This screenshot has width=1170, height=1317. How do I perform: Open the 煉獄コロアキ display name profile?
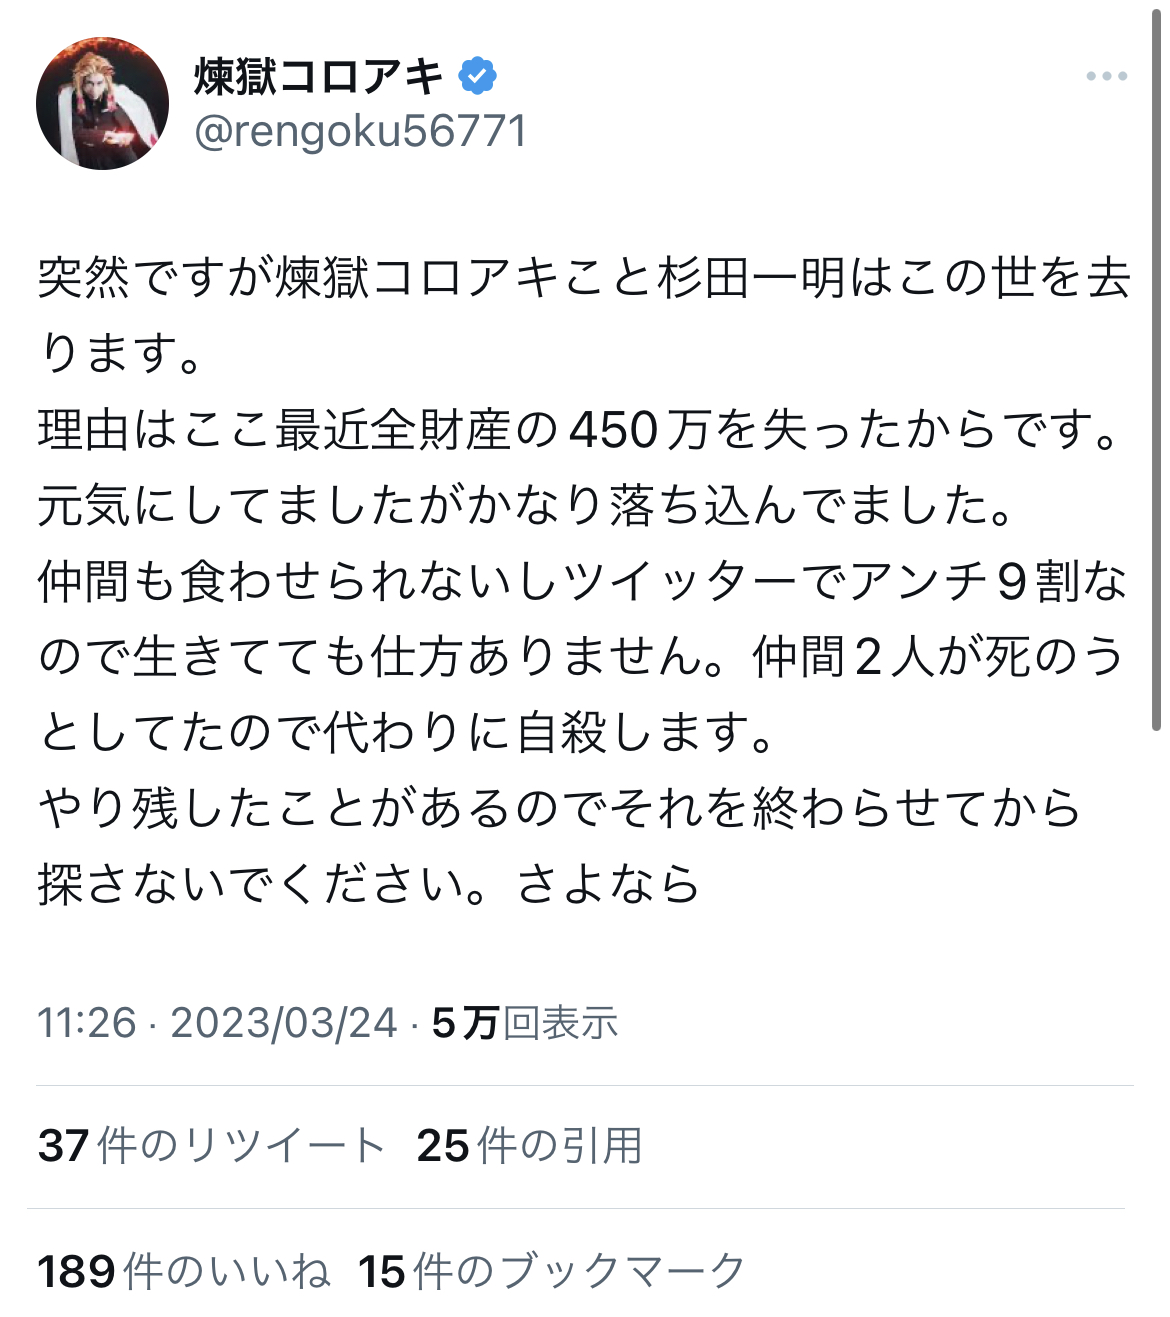coord(318,76)
